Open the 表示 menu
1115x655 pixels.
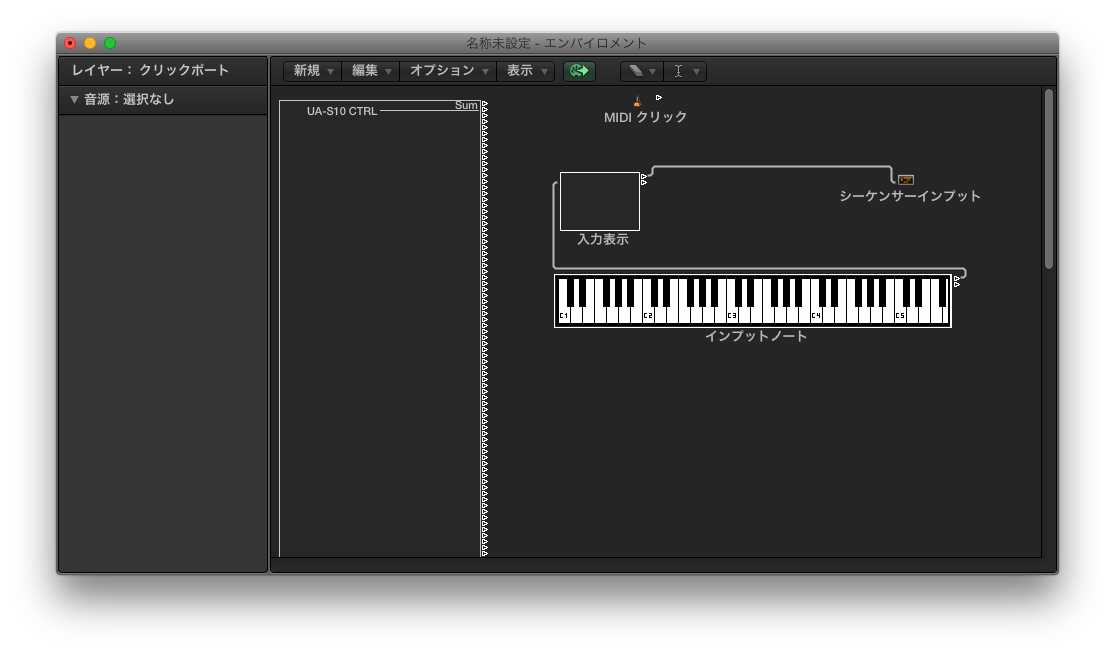coord(526,71)
